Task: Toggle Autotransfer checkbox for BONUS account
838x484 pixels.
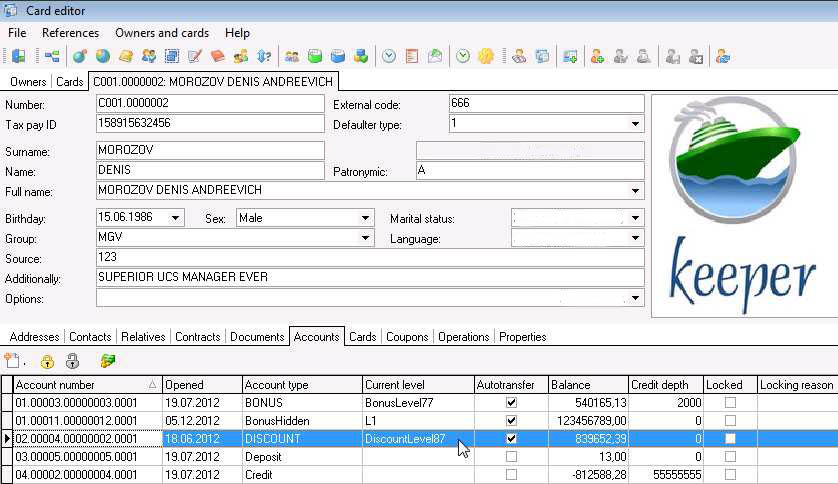Action: tap(511, 403)
